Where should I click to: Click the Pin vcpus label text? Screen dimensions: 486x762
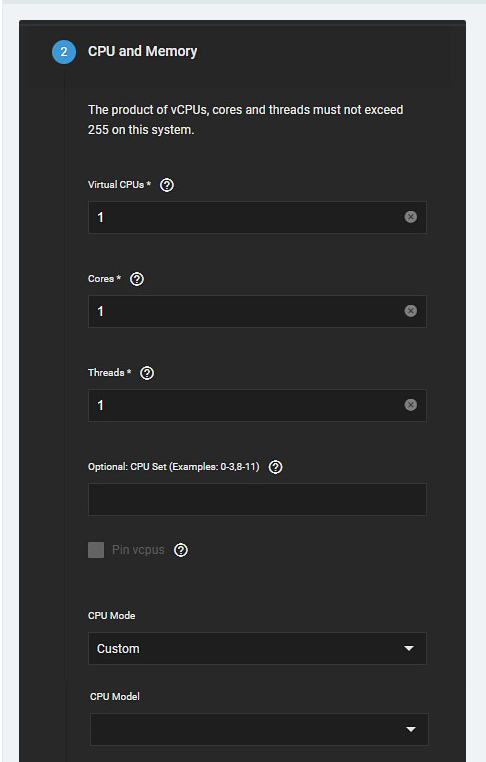(x=138, y=550)
